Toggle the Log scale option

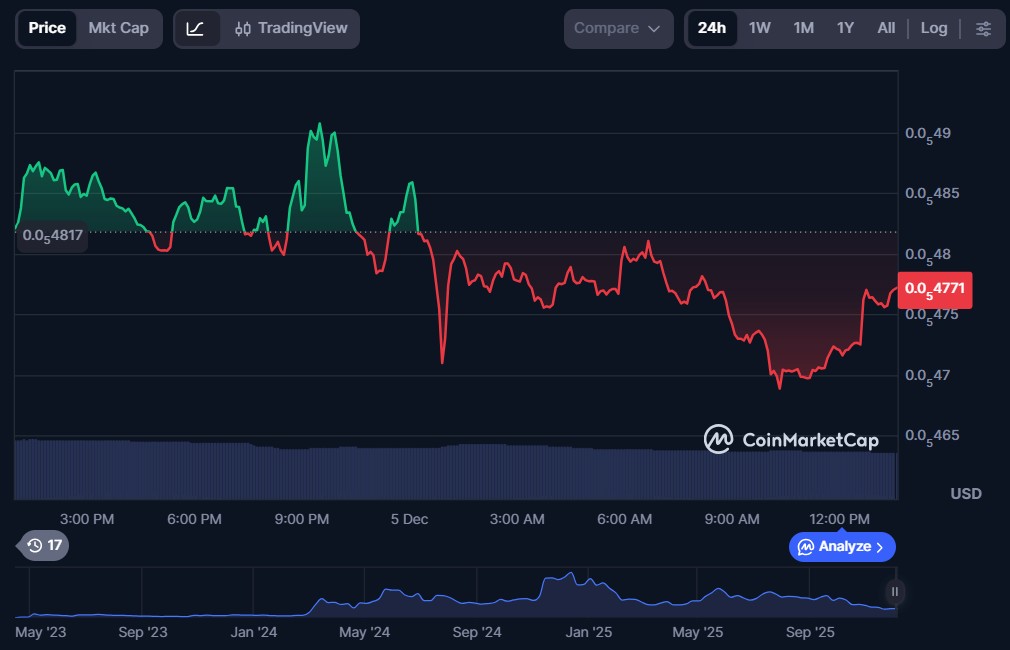pos(933,29)
